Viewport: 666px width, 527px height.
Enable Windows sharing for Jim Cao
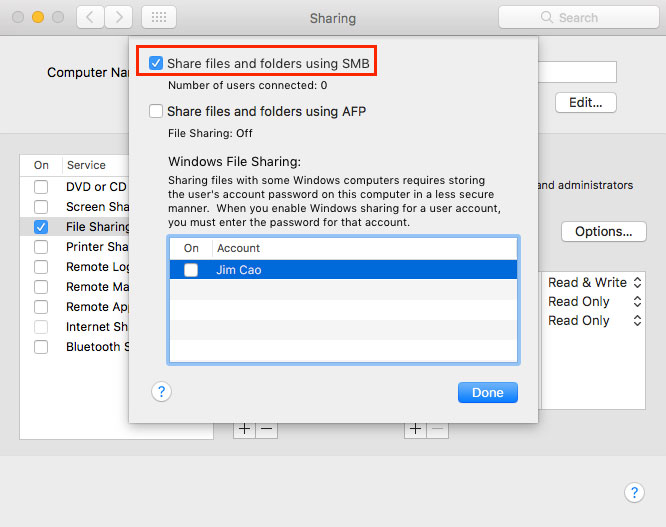click(x=191, y=270)
